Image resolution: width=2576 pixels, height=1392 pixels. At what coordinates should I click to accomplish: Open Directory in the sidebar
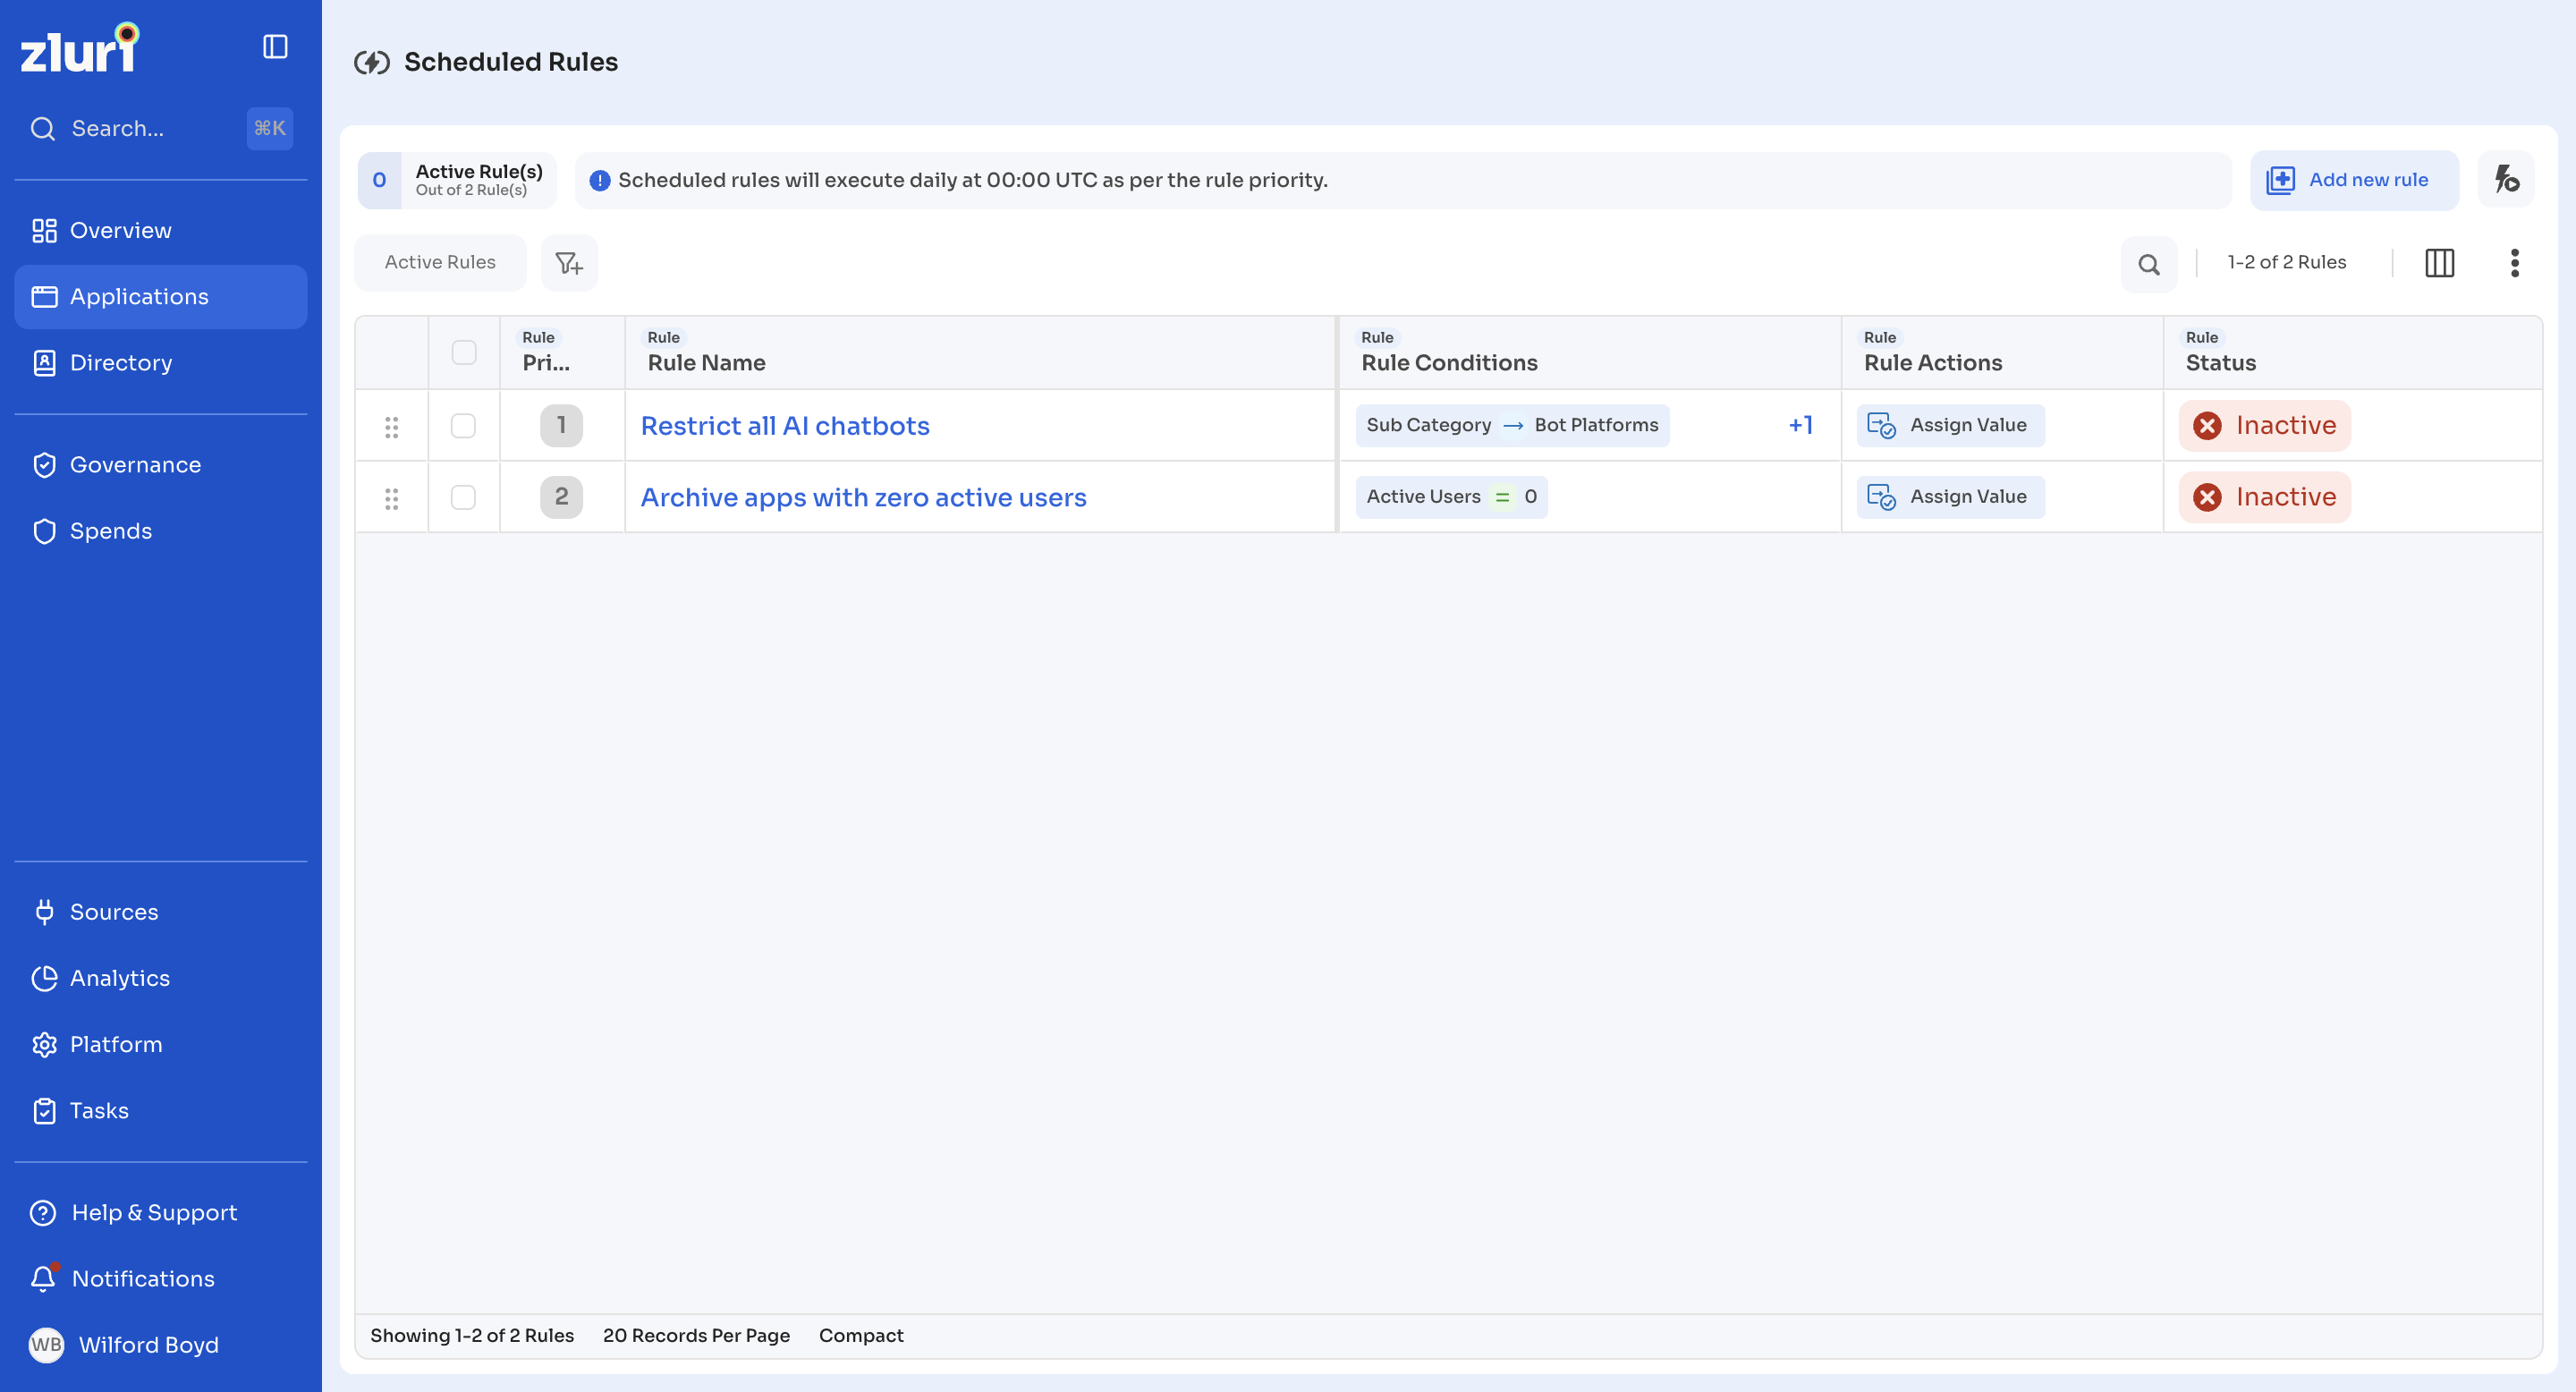(161, 363)
